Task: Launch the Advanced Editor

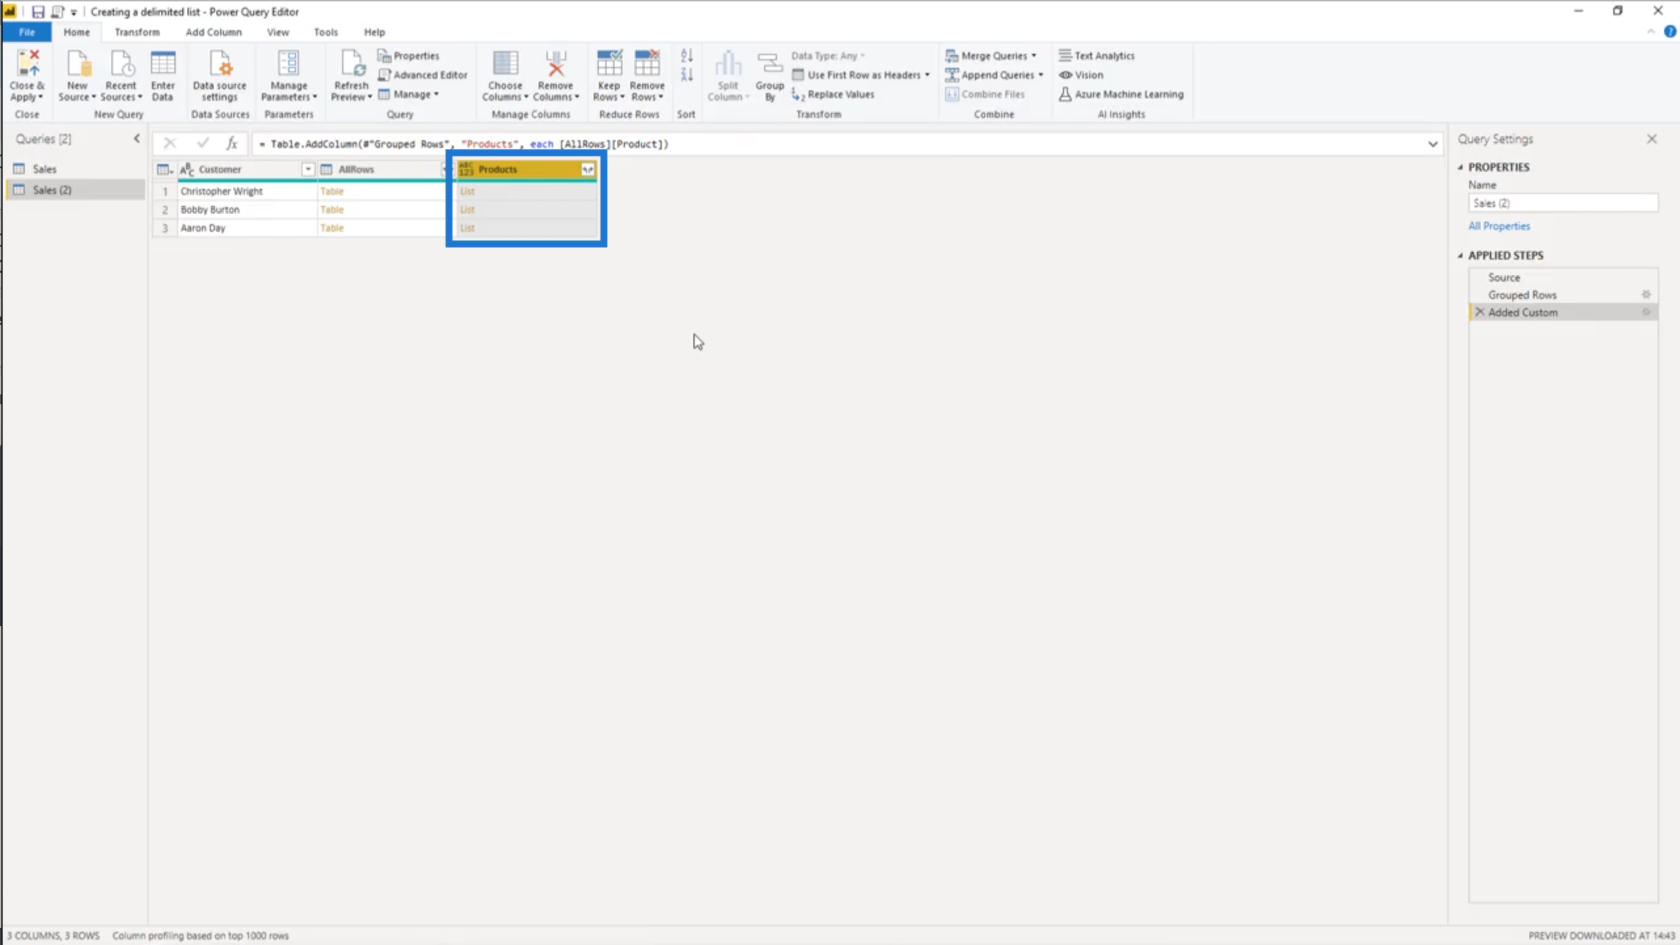Action: [422, 75]
